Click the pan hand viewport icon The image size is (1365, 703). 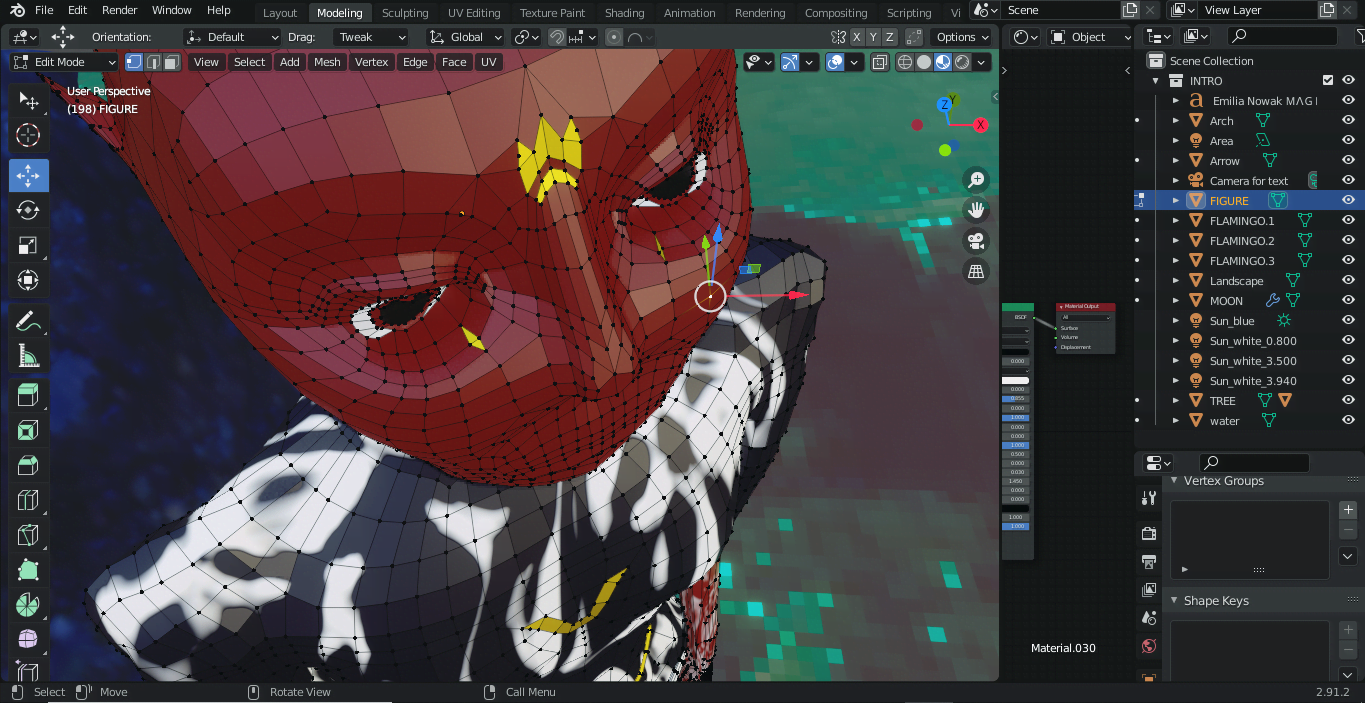pos(976,210)
